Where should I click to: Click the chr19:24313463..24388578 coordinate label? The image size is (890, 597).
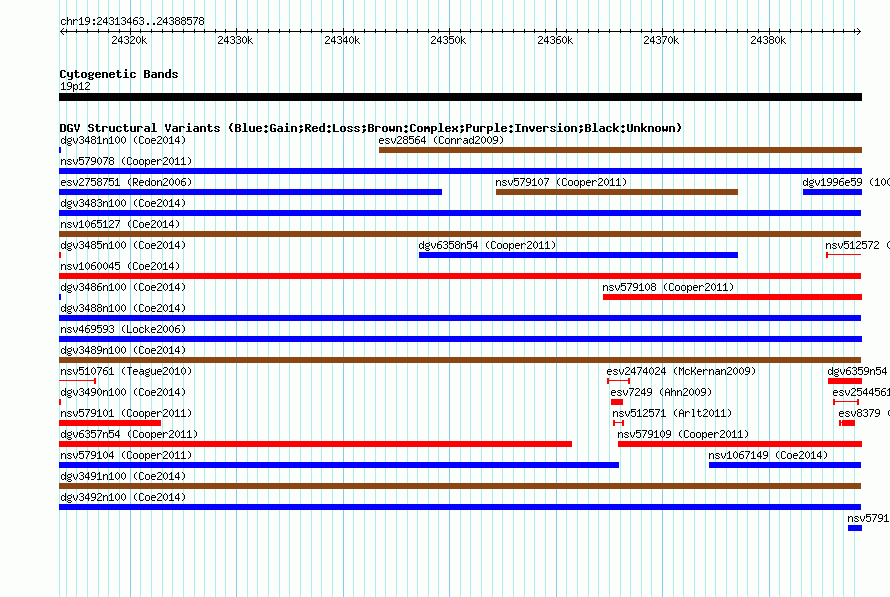tap(132, 21)
